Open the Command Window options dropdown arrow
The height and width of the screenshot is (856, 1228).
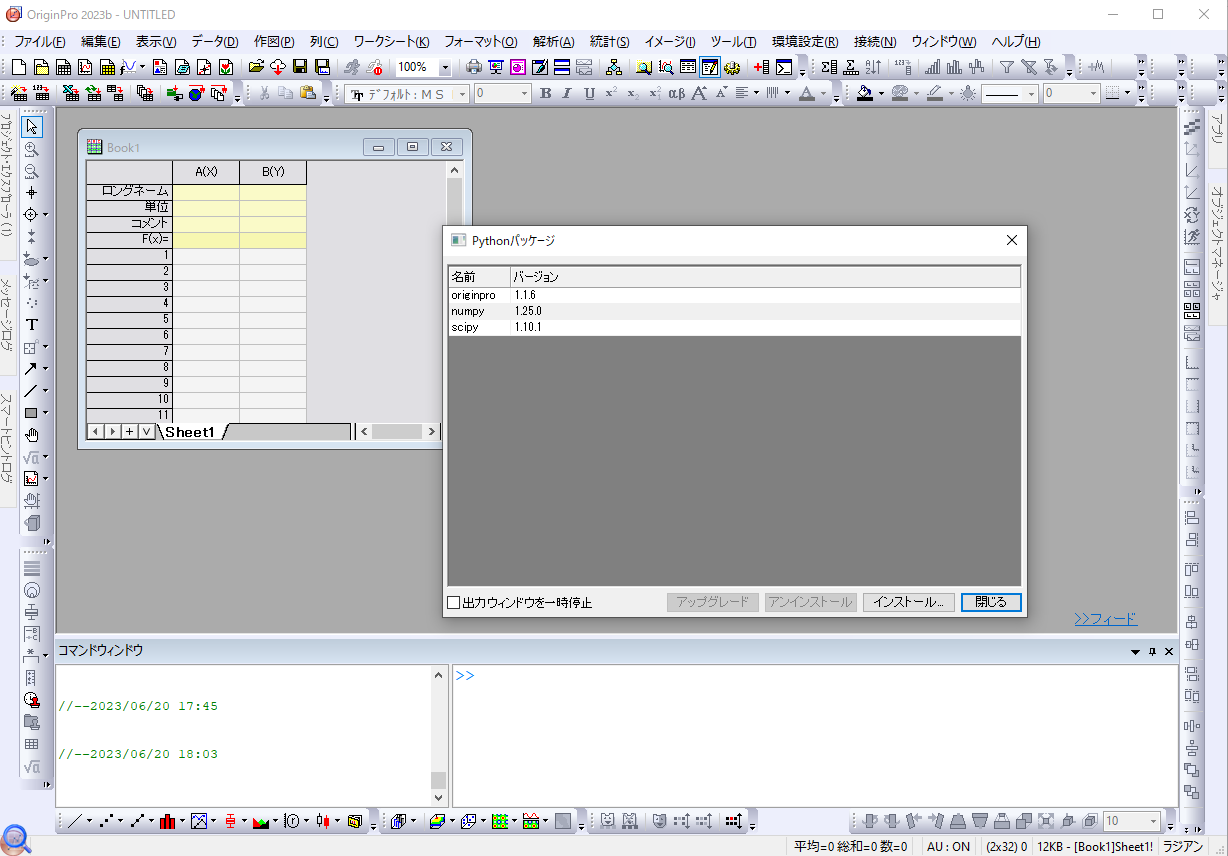coord(1136,652)
